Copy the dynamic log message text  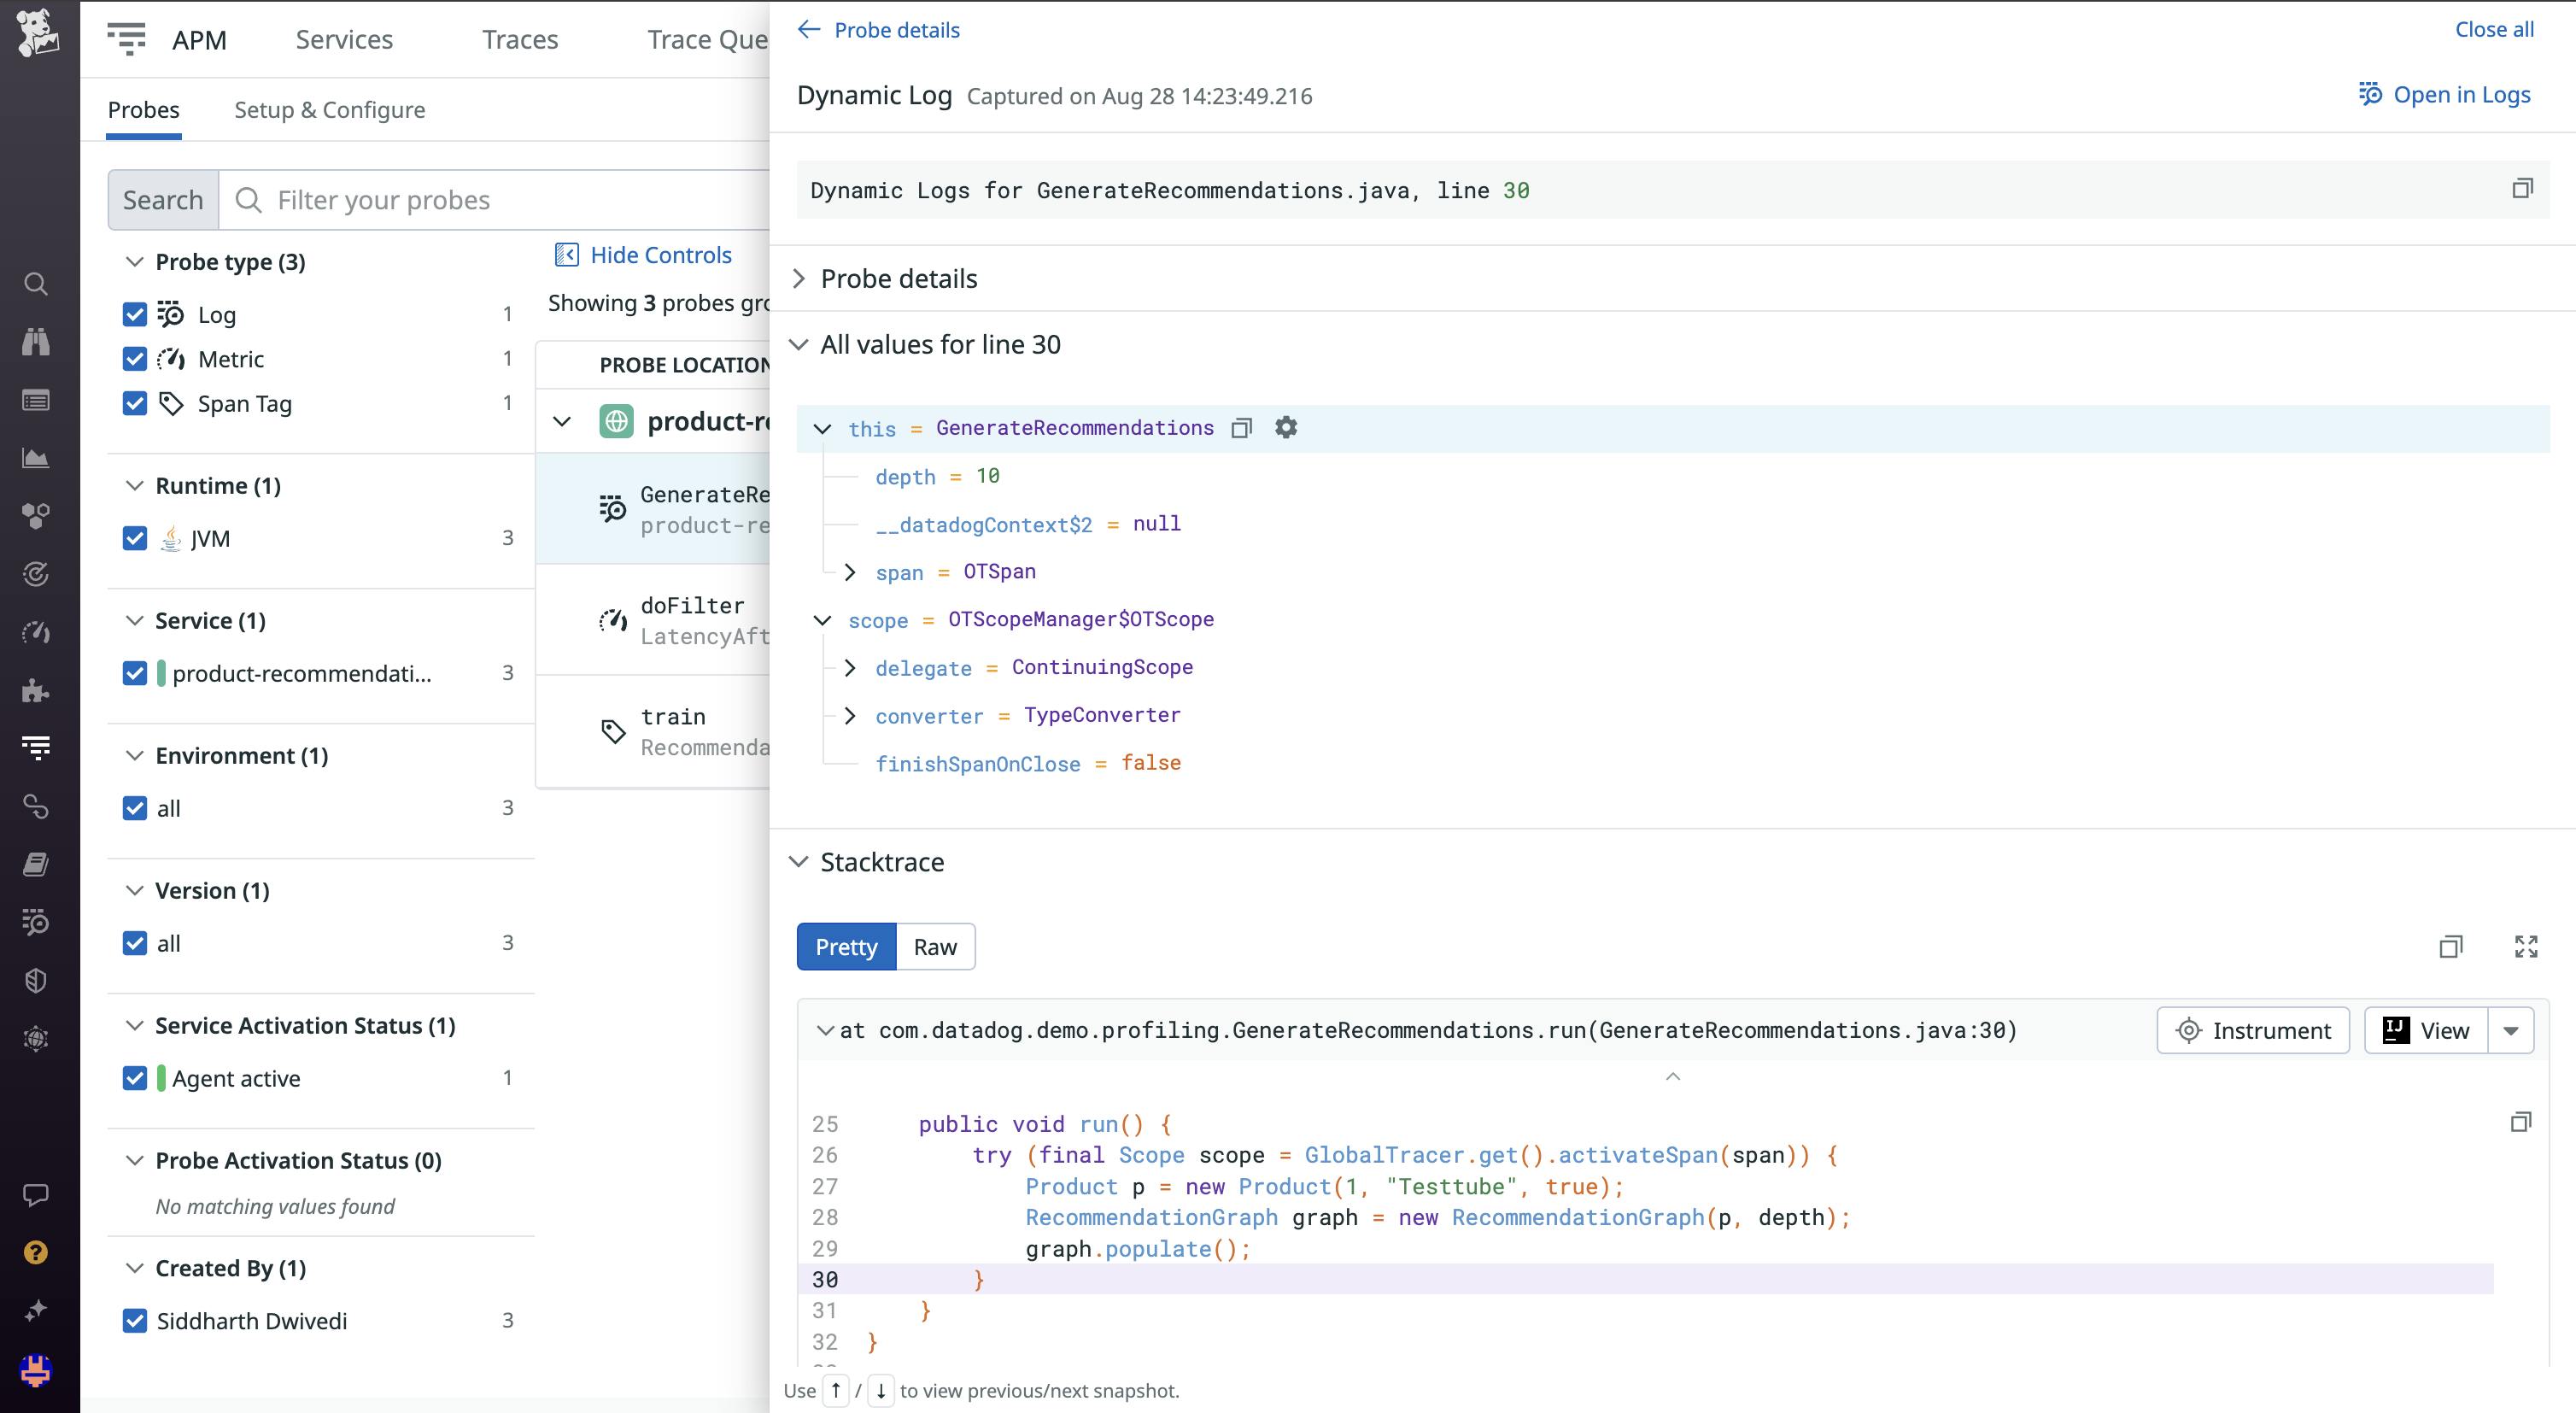2521,189
